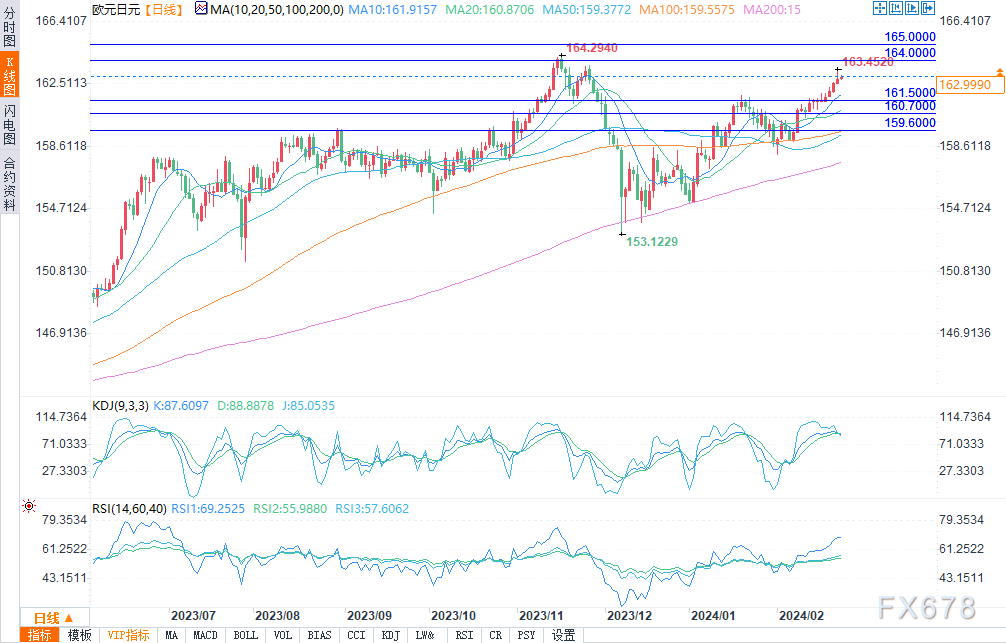Select the 指标 bottom tab
Screen dimensions: 1006x643
tap(40, 635)
